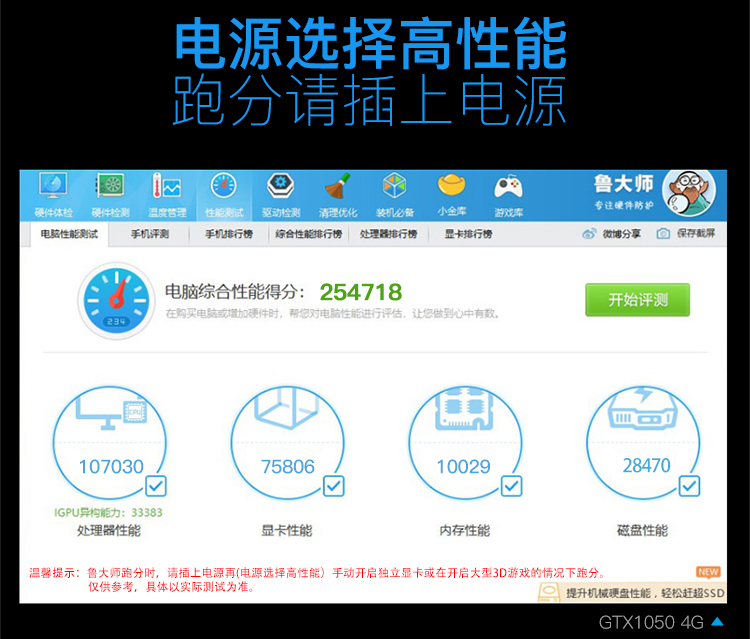Click the IGPU异构能力: 33383 text
This screenshot has height=639, width=750.
point(108,513)
